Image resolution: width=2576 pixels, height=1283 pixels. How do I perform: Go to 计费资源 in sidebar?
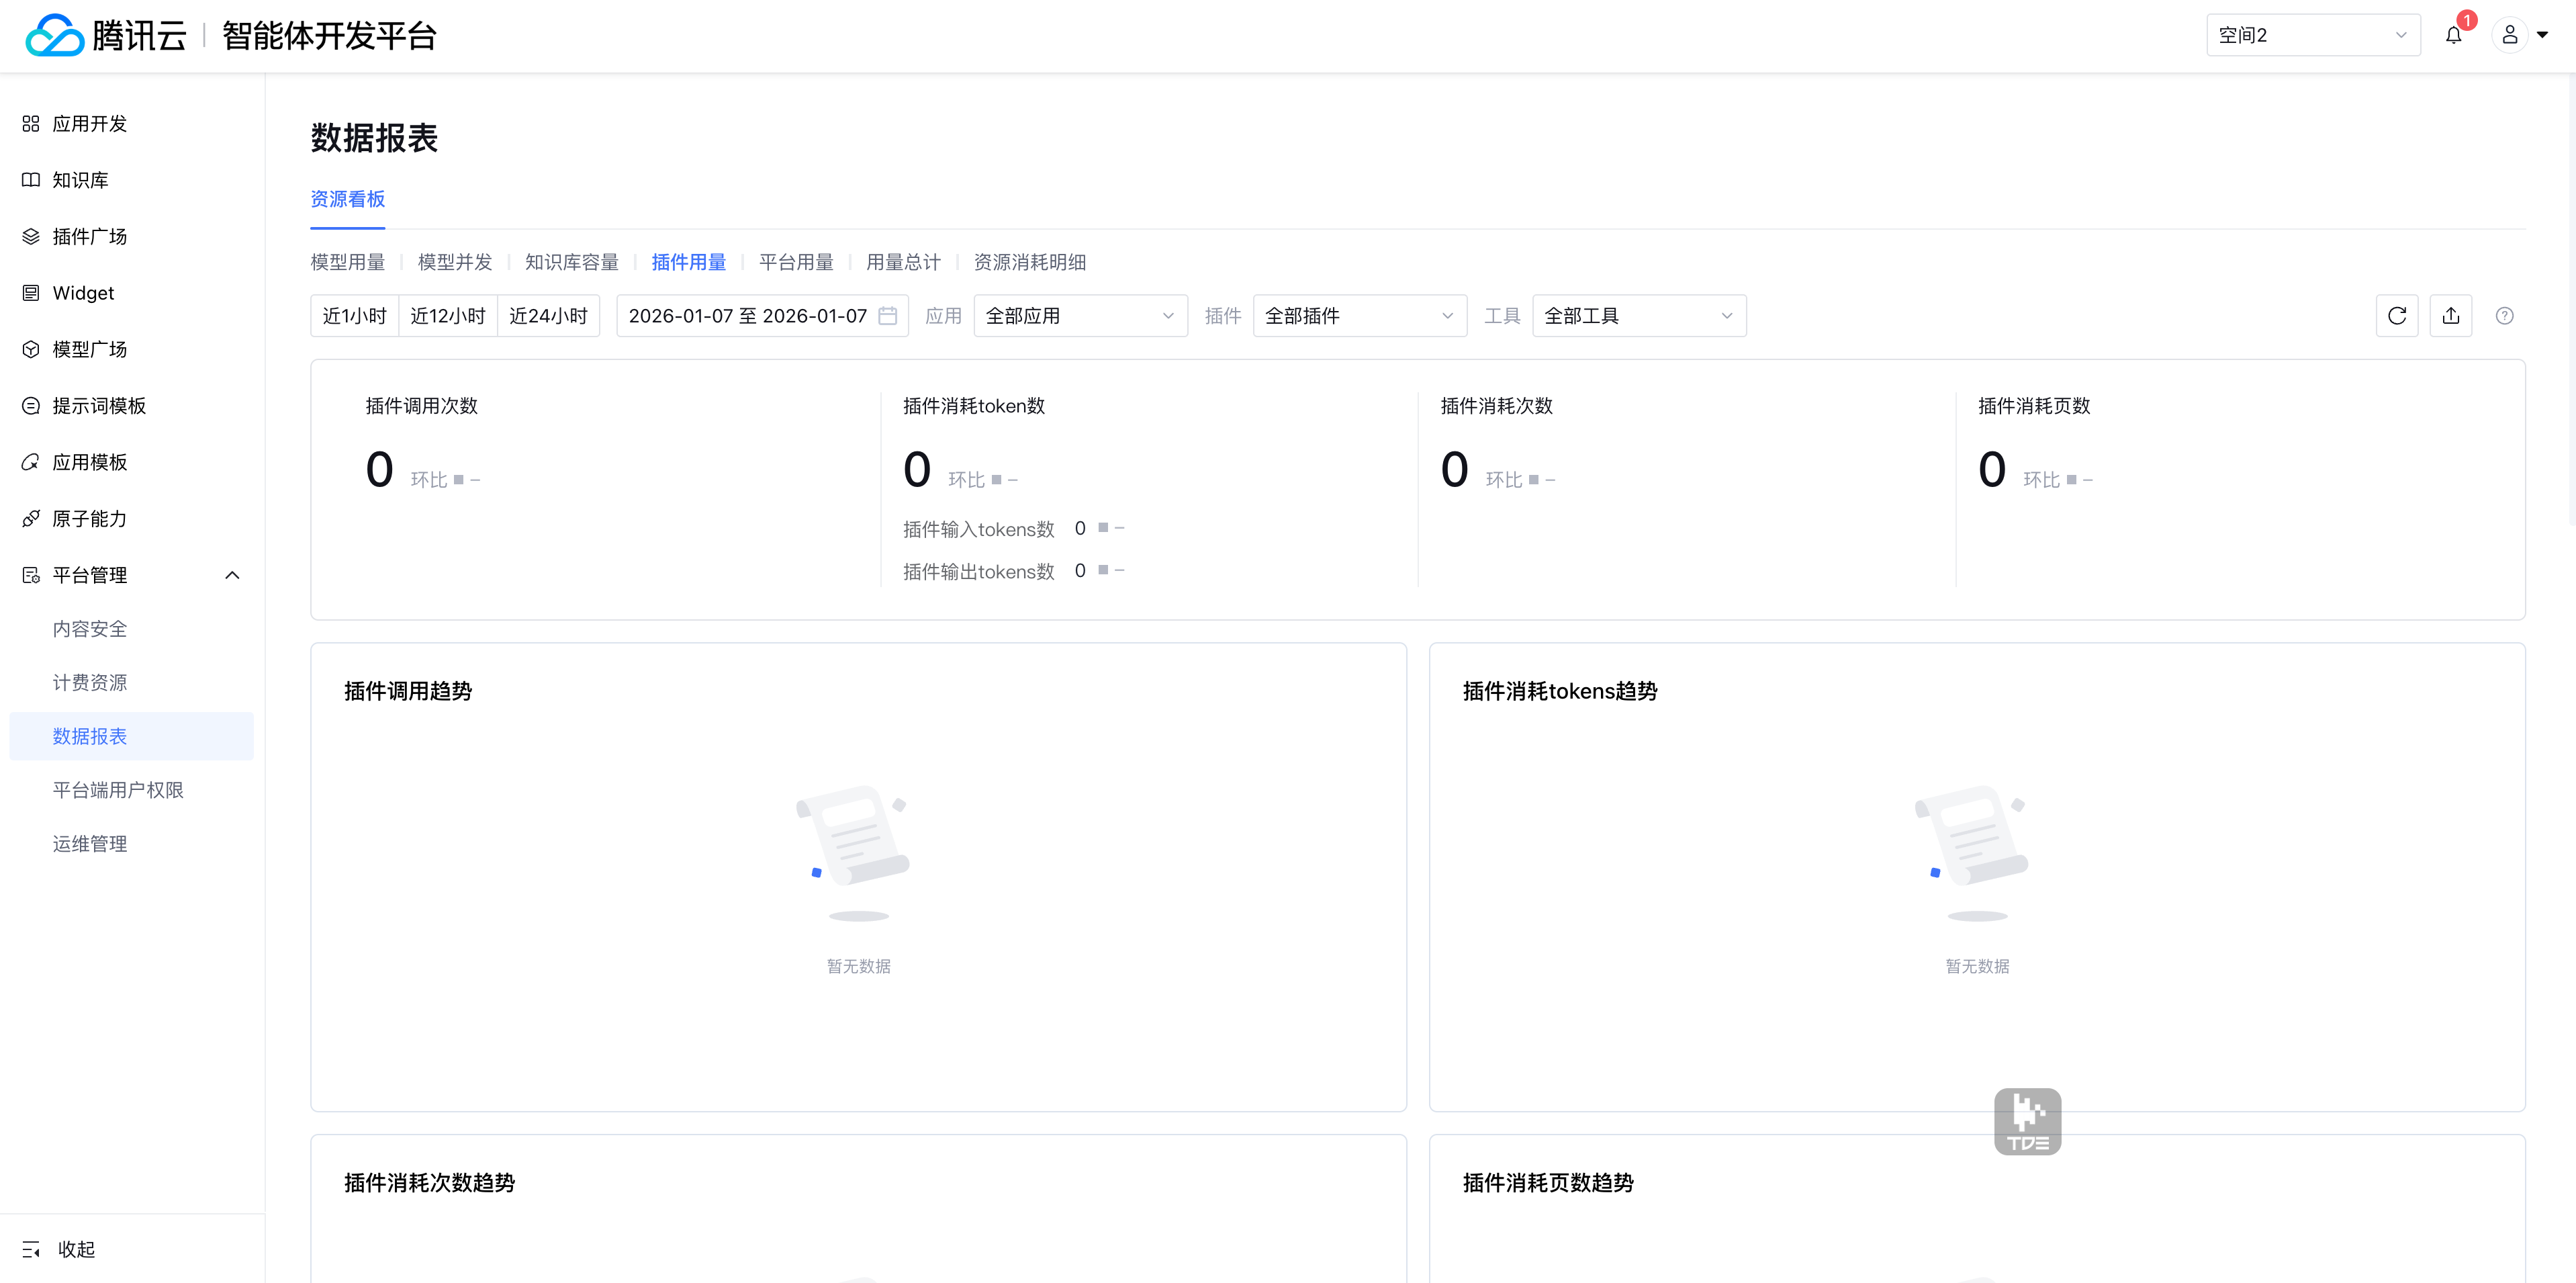(90, 682)
